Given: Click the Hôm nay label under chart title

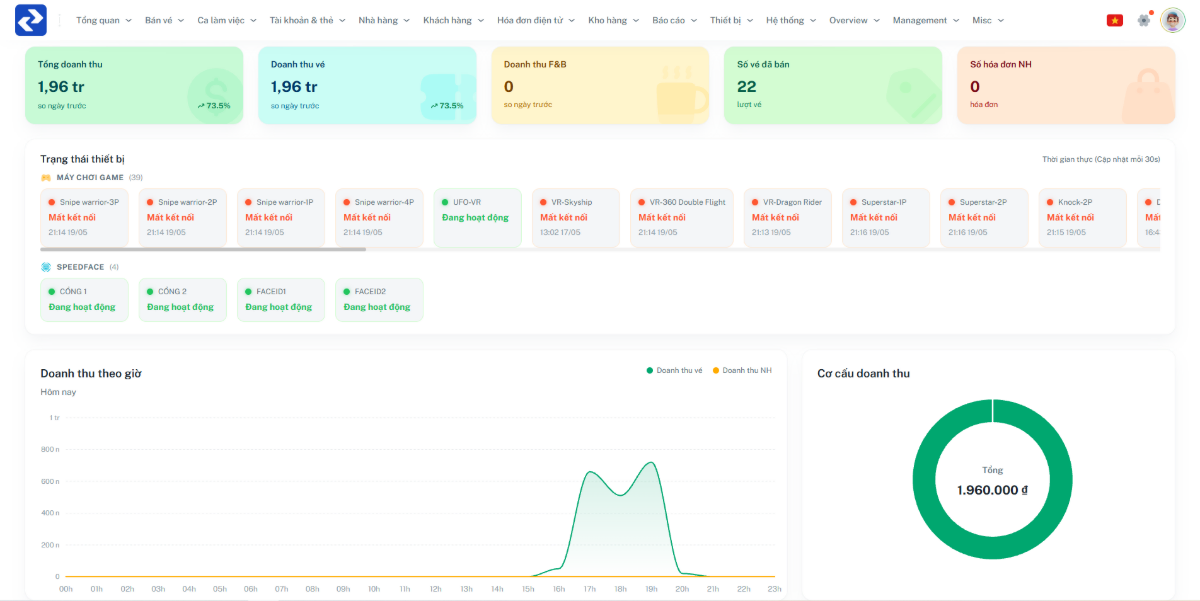Looking at the screenshot, I should click(x=58, y=392).
